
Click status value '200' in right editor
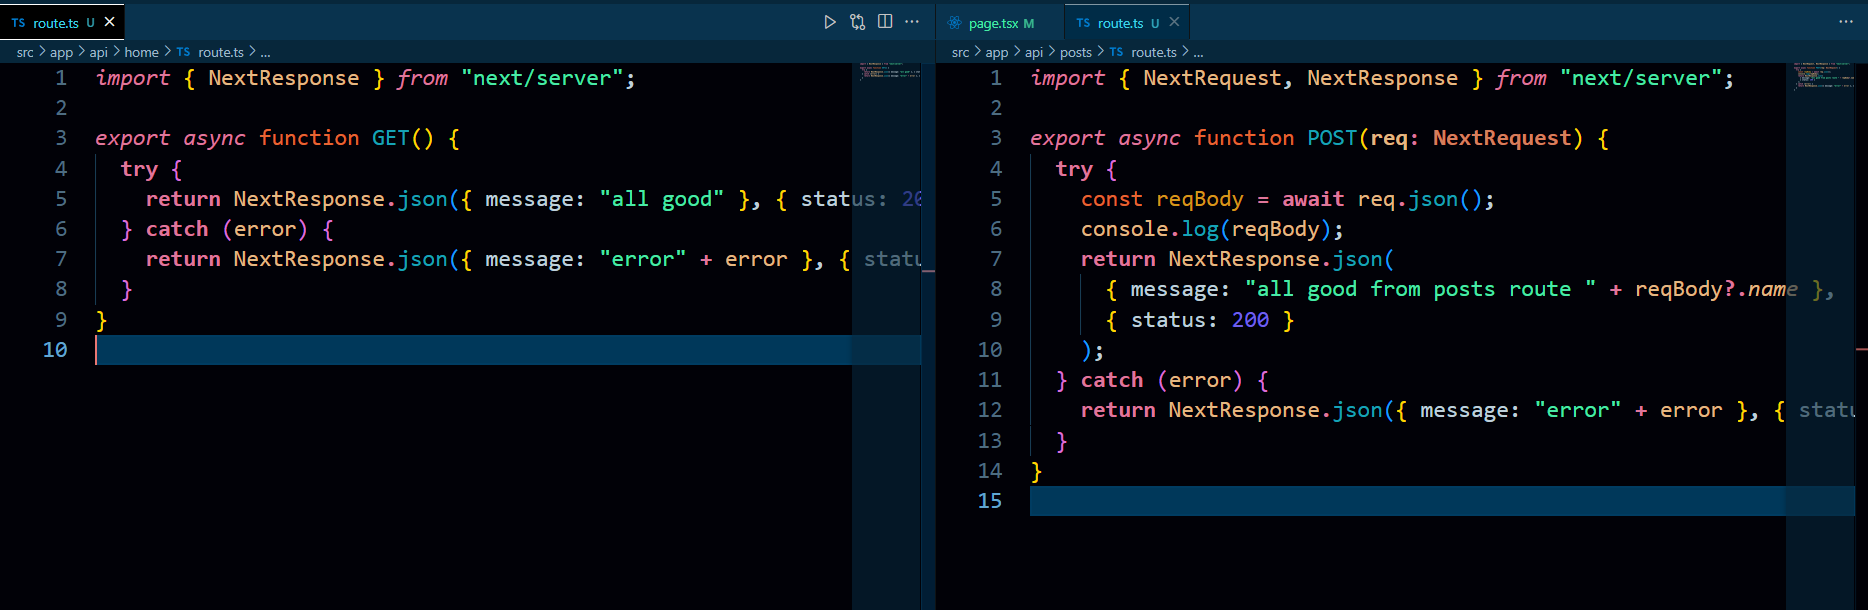coord(1250,320)
